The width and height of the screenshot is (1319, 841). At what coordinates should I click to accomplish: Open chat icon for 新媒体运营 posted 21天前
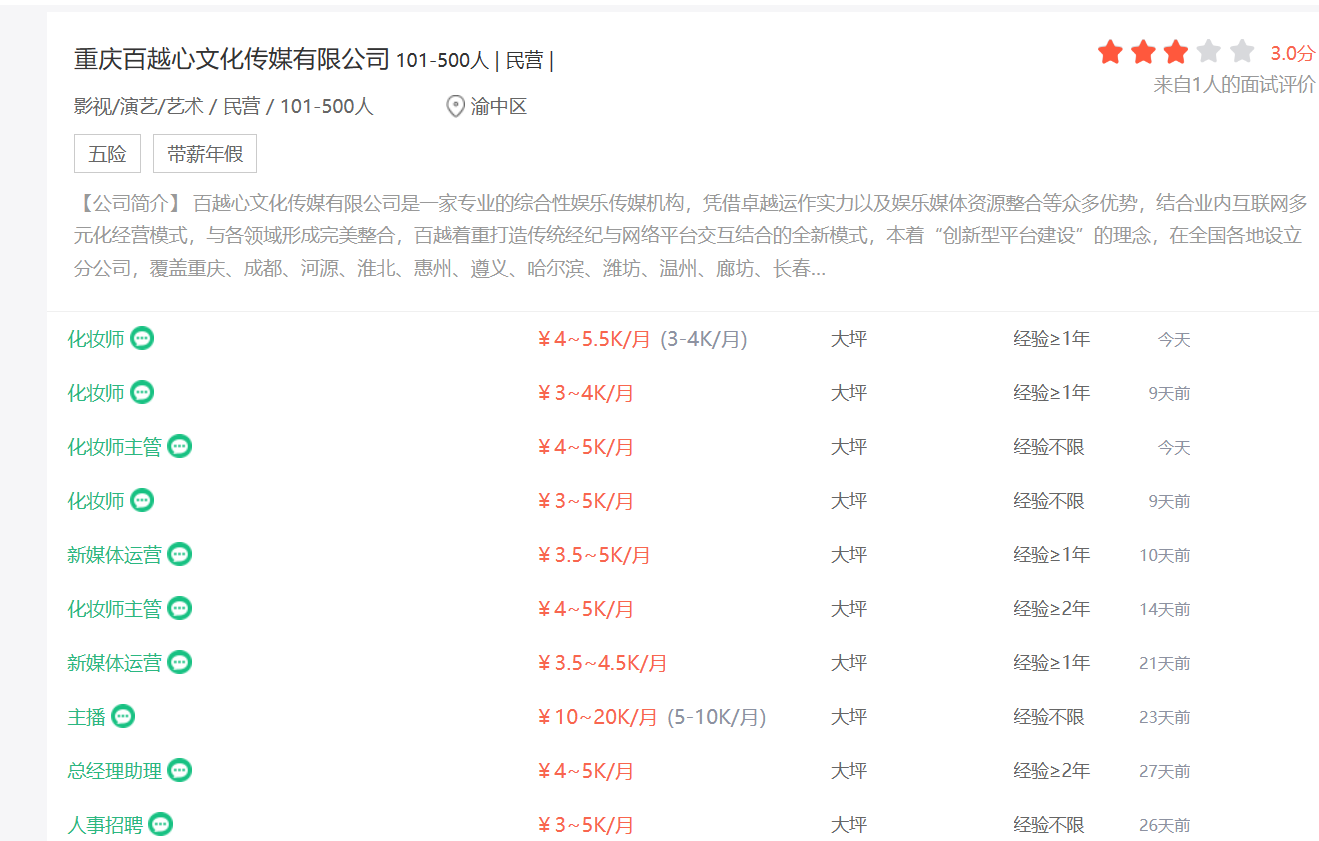179,663
